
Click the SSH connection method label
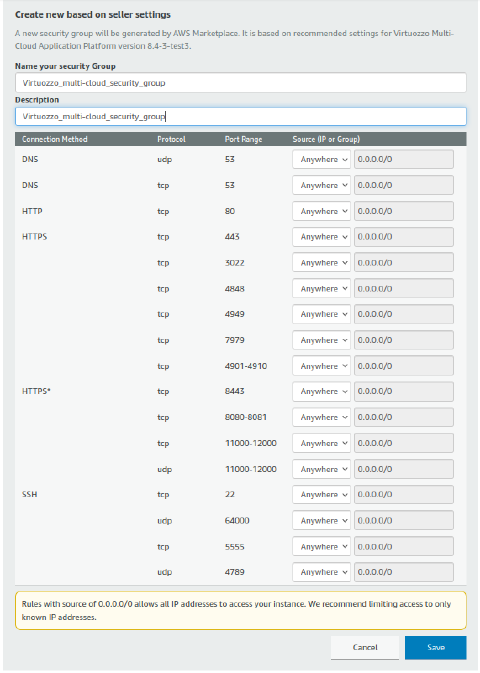30,494
